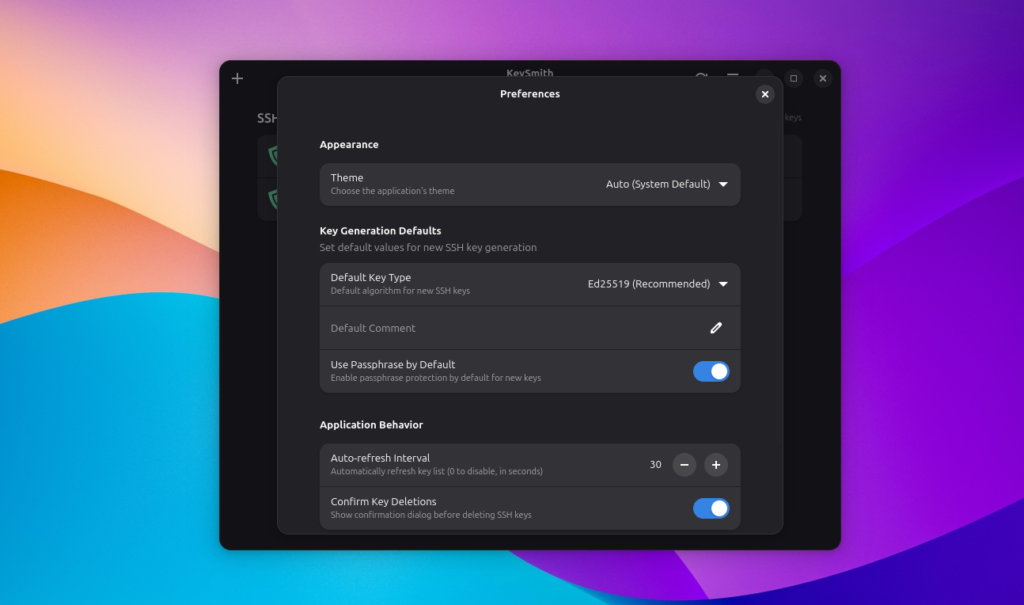Image resolution: width=1024 pixels, height=605 pixels.
Task: Click the Theme row title
Action: (x=347, y=178)
